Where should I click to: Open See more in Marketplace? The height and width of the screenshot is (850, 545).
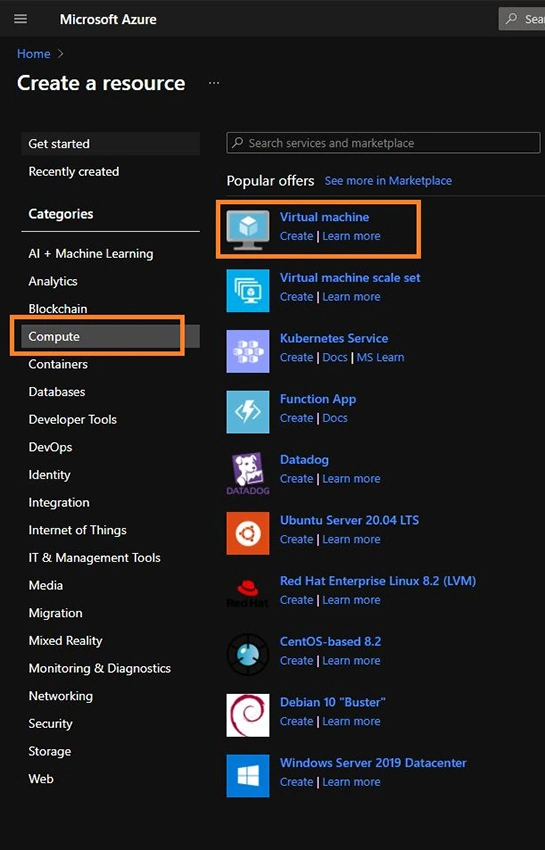388,181
